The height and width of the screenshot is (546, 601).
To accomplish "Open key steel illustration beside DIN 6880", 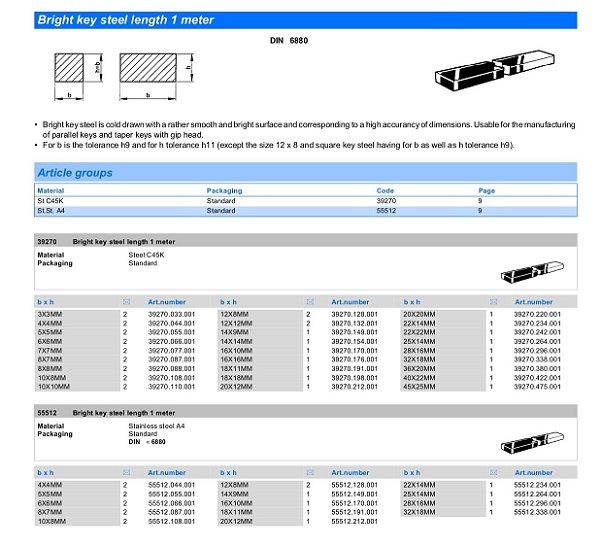I will coord(492,73).
